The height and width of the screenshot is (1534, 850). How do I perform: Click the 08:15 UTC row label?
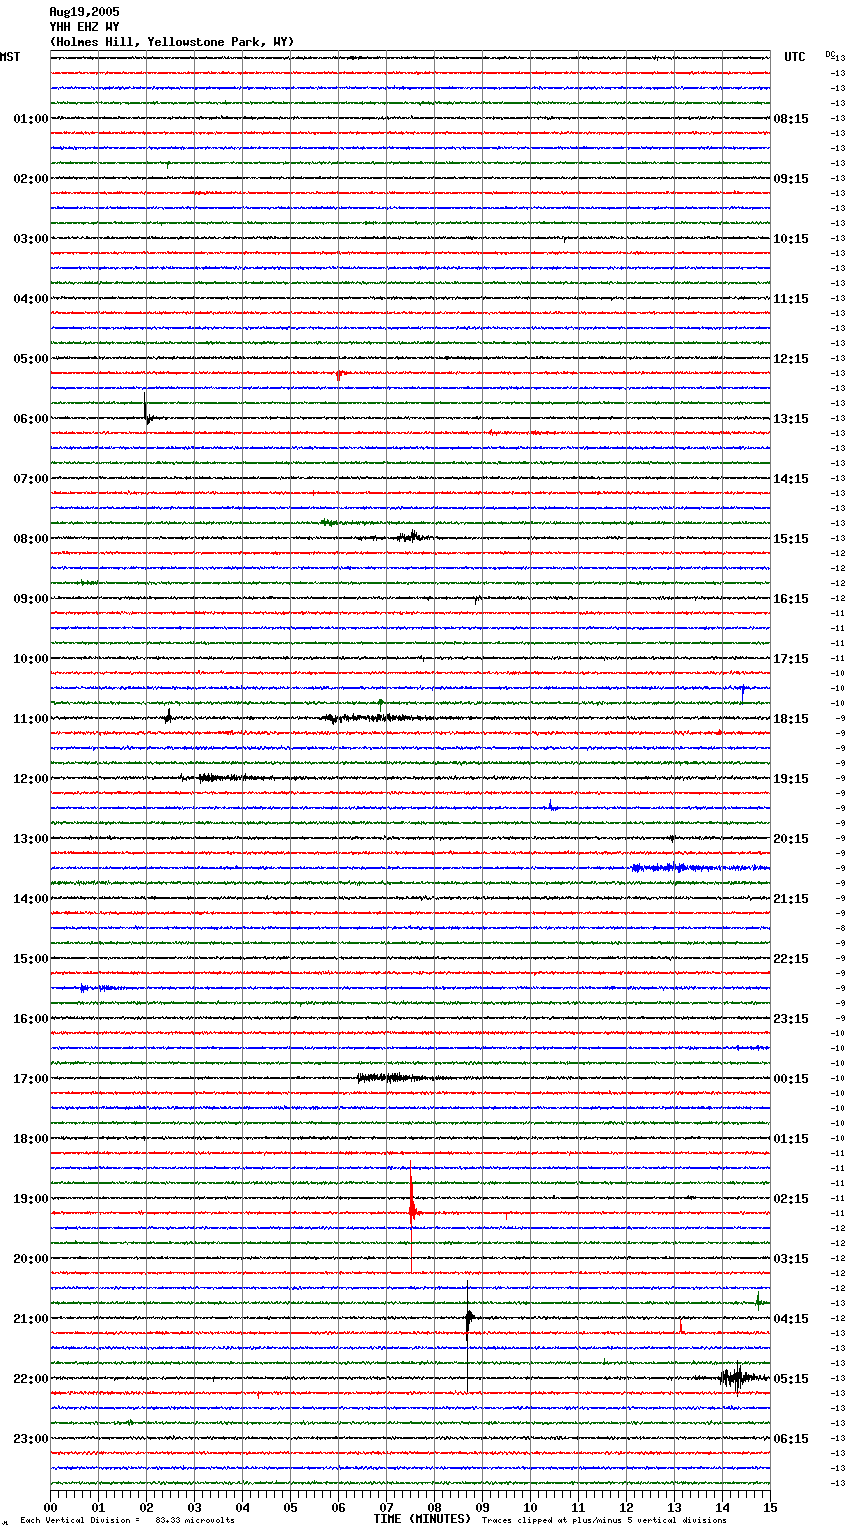(x=791, y=119)
